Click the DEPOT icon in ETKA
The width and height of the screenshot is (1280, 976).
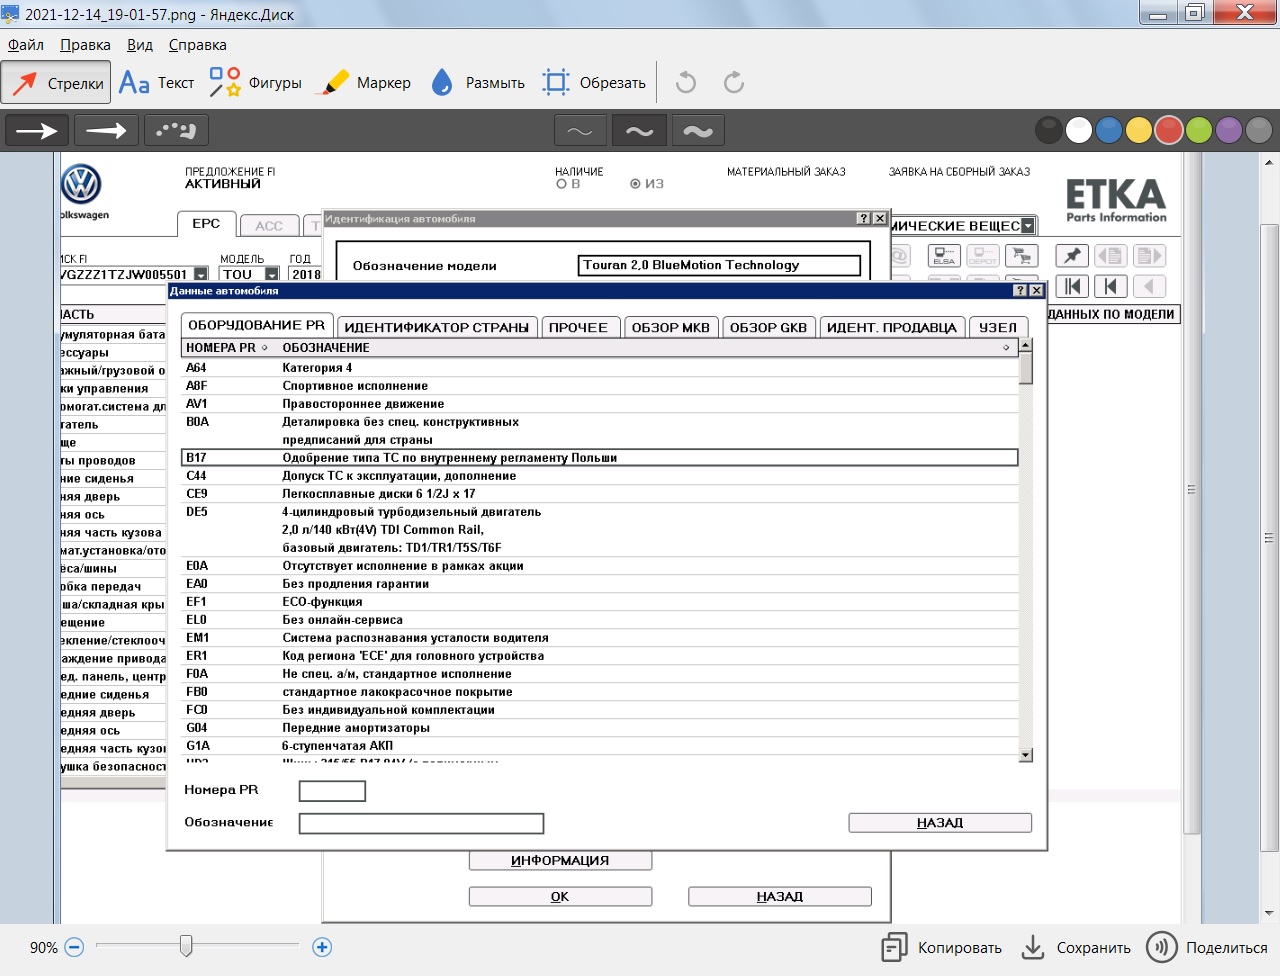[x=982, y=256]
